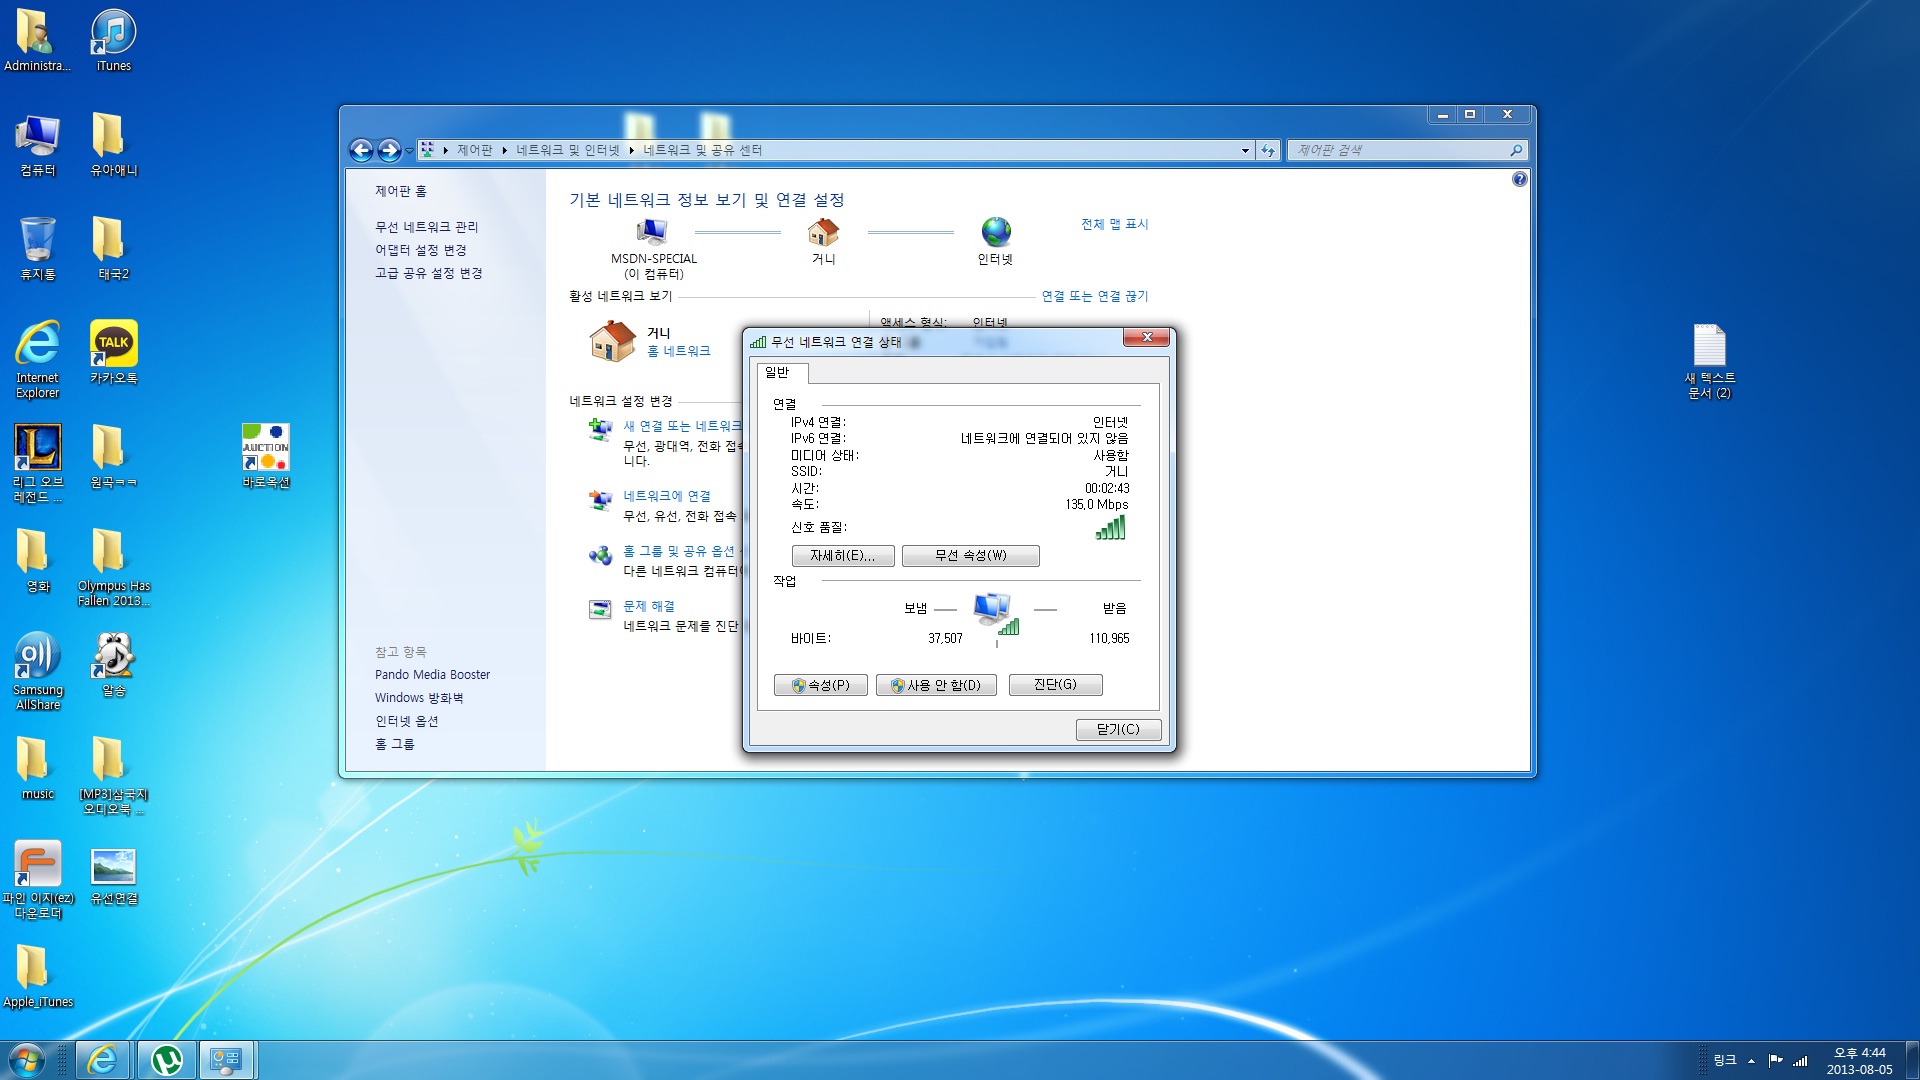The width and height of the screenshot is (1920, 1080).
Task: Show hidden tray icons arrow
Action: coord(1751,1061)
